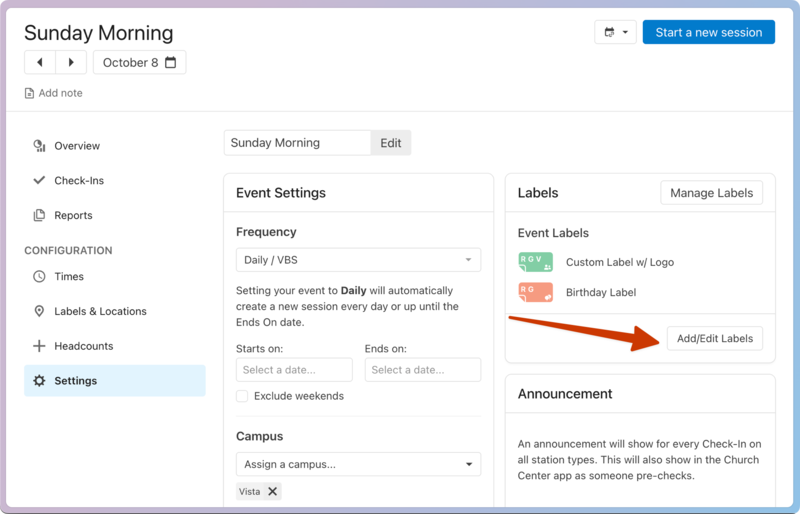
Task: Click the Reports icon in sidebar
Action: coord(39,215)
